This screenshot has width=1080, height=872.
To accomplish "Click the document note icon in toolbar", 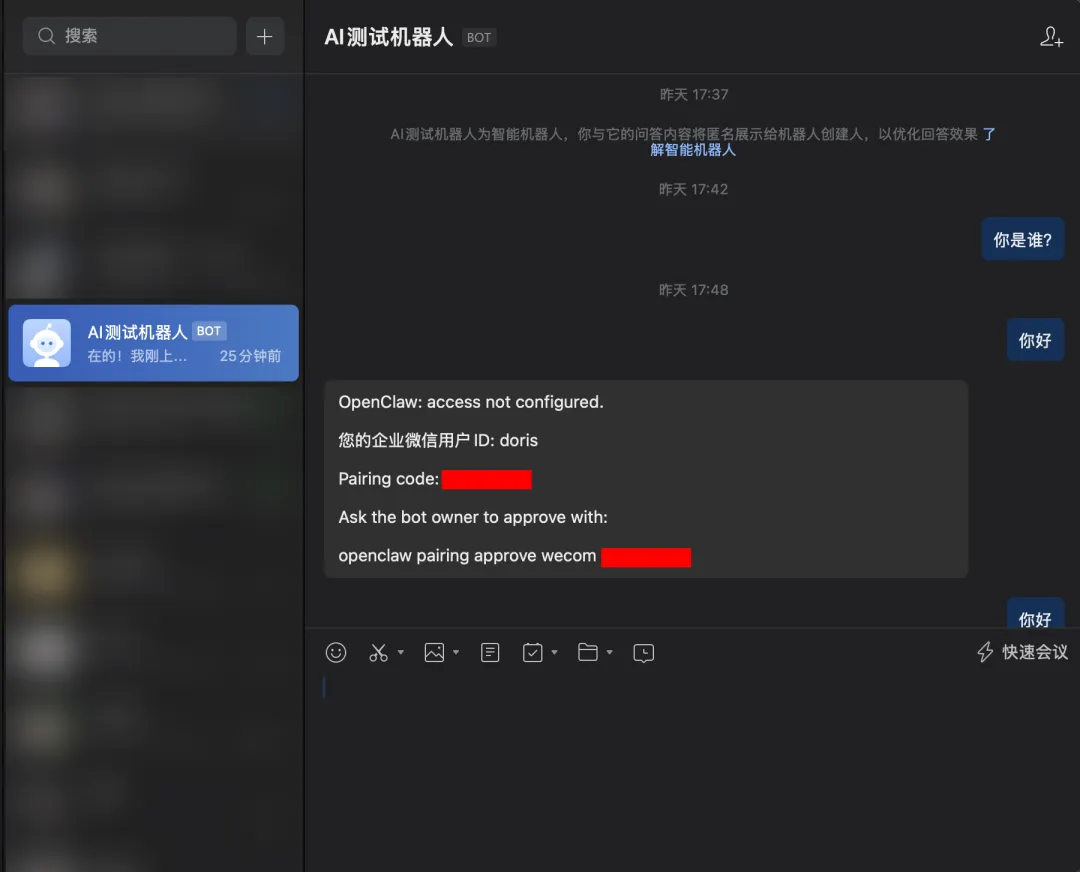I will tap(490, 652).
